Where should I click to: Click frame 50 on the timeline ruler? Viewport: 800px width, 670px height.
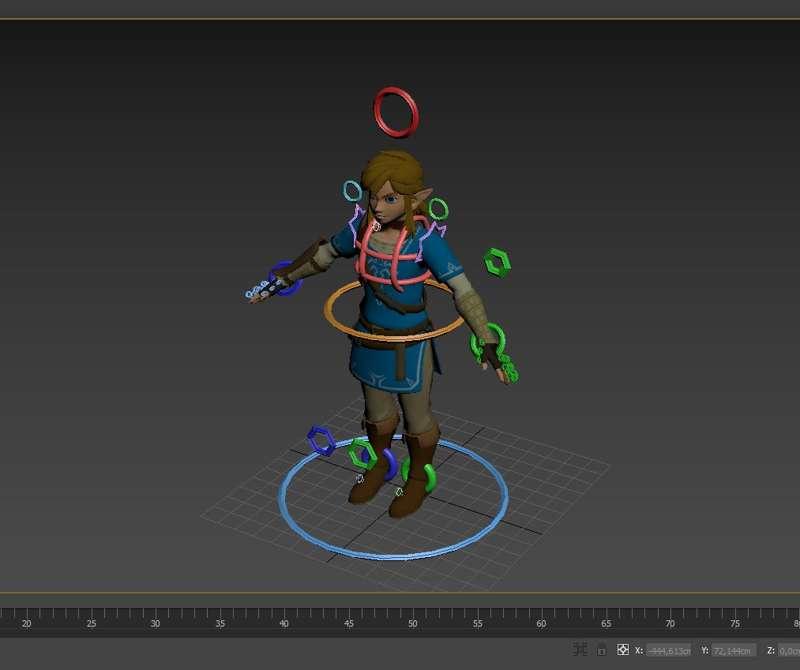pyautogui.click(x=413, y=624)
